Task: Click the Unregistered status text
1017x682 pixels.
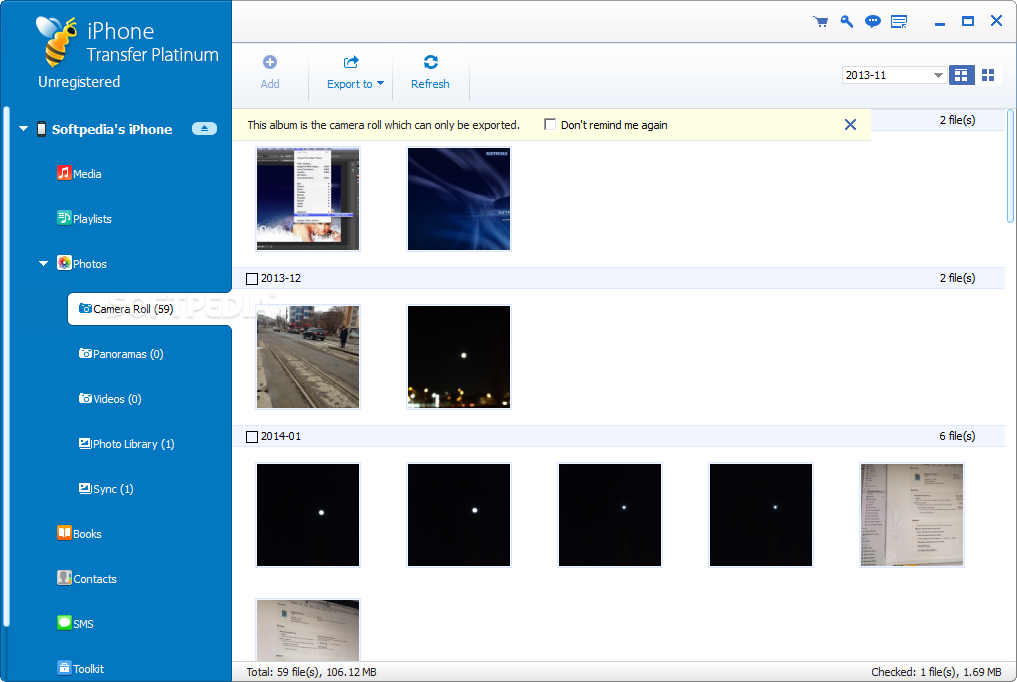Action: pyautogui.click(x=78, y=82)
